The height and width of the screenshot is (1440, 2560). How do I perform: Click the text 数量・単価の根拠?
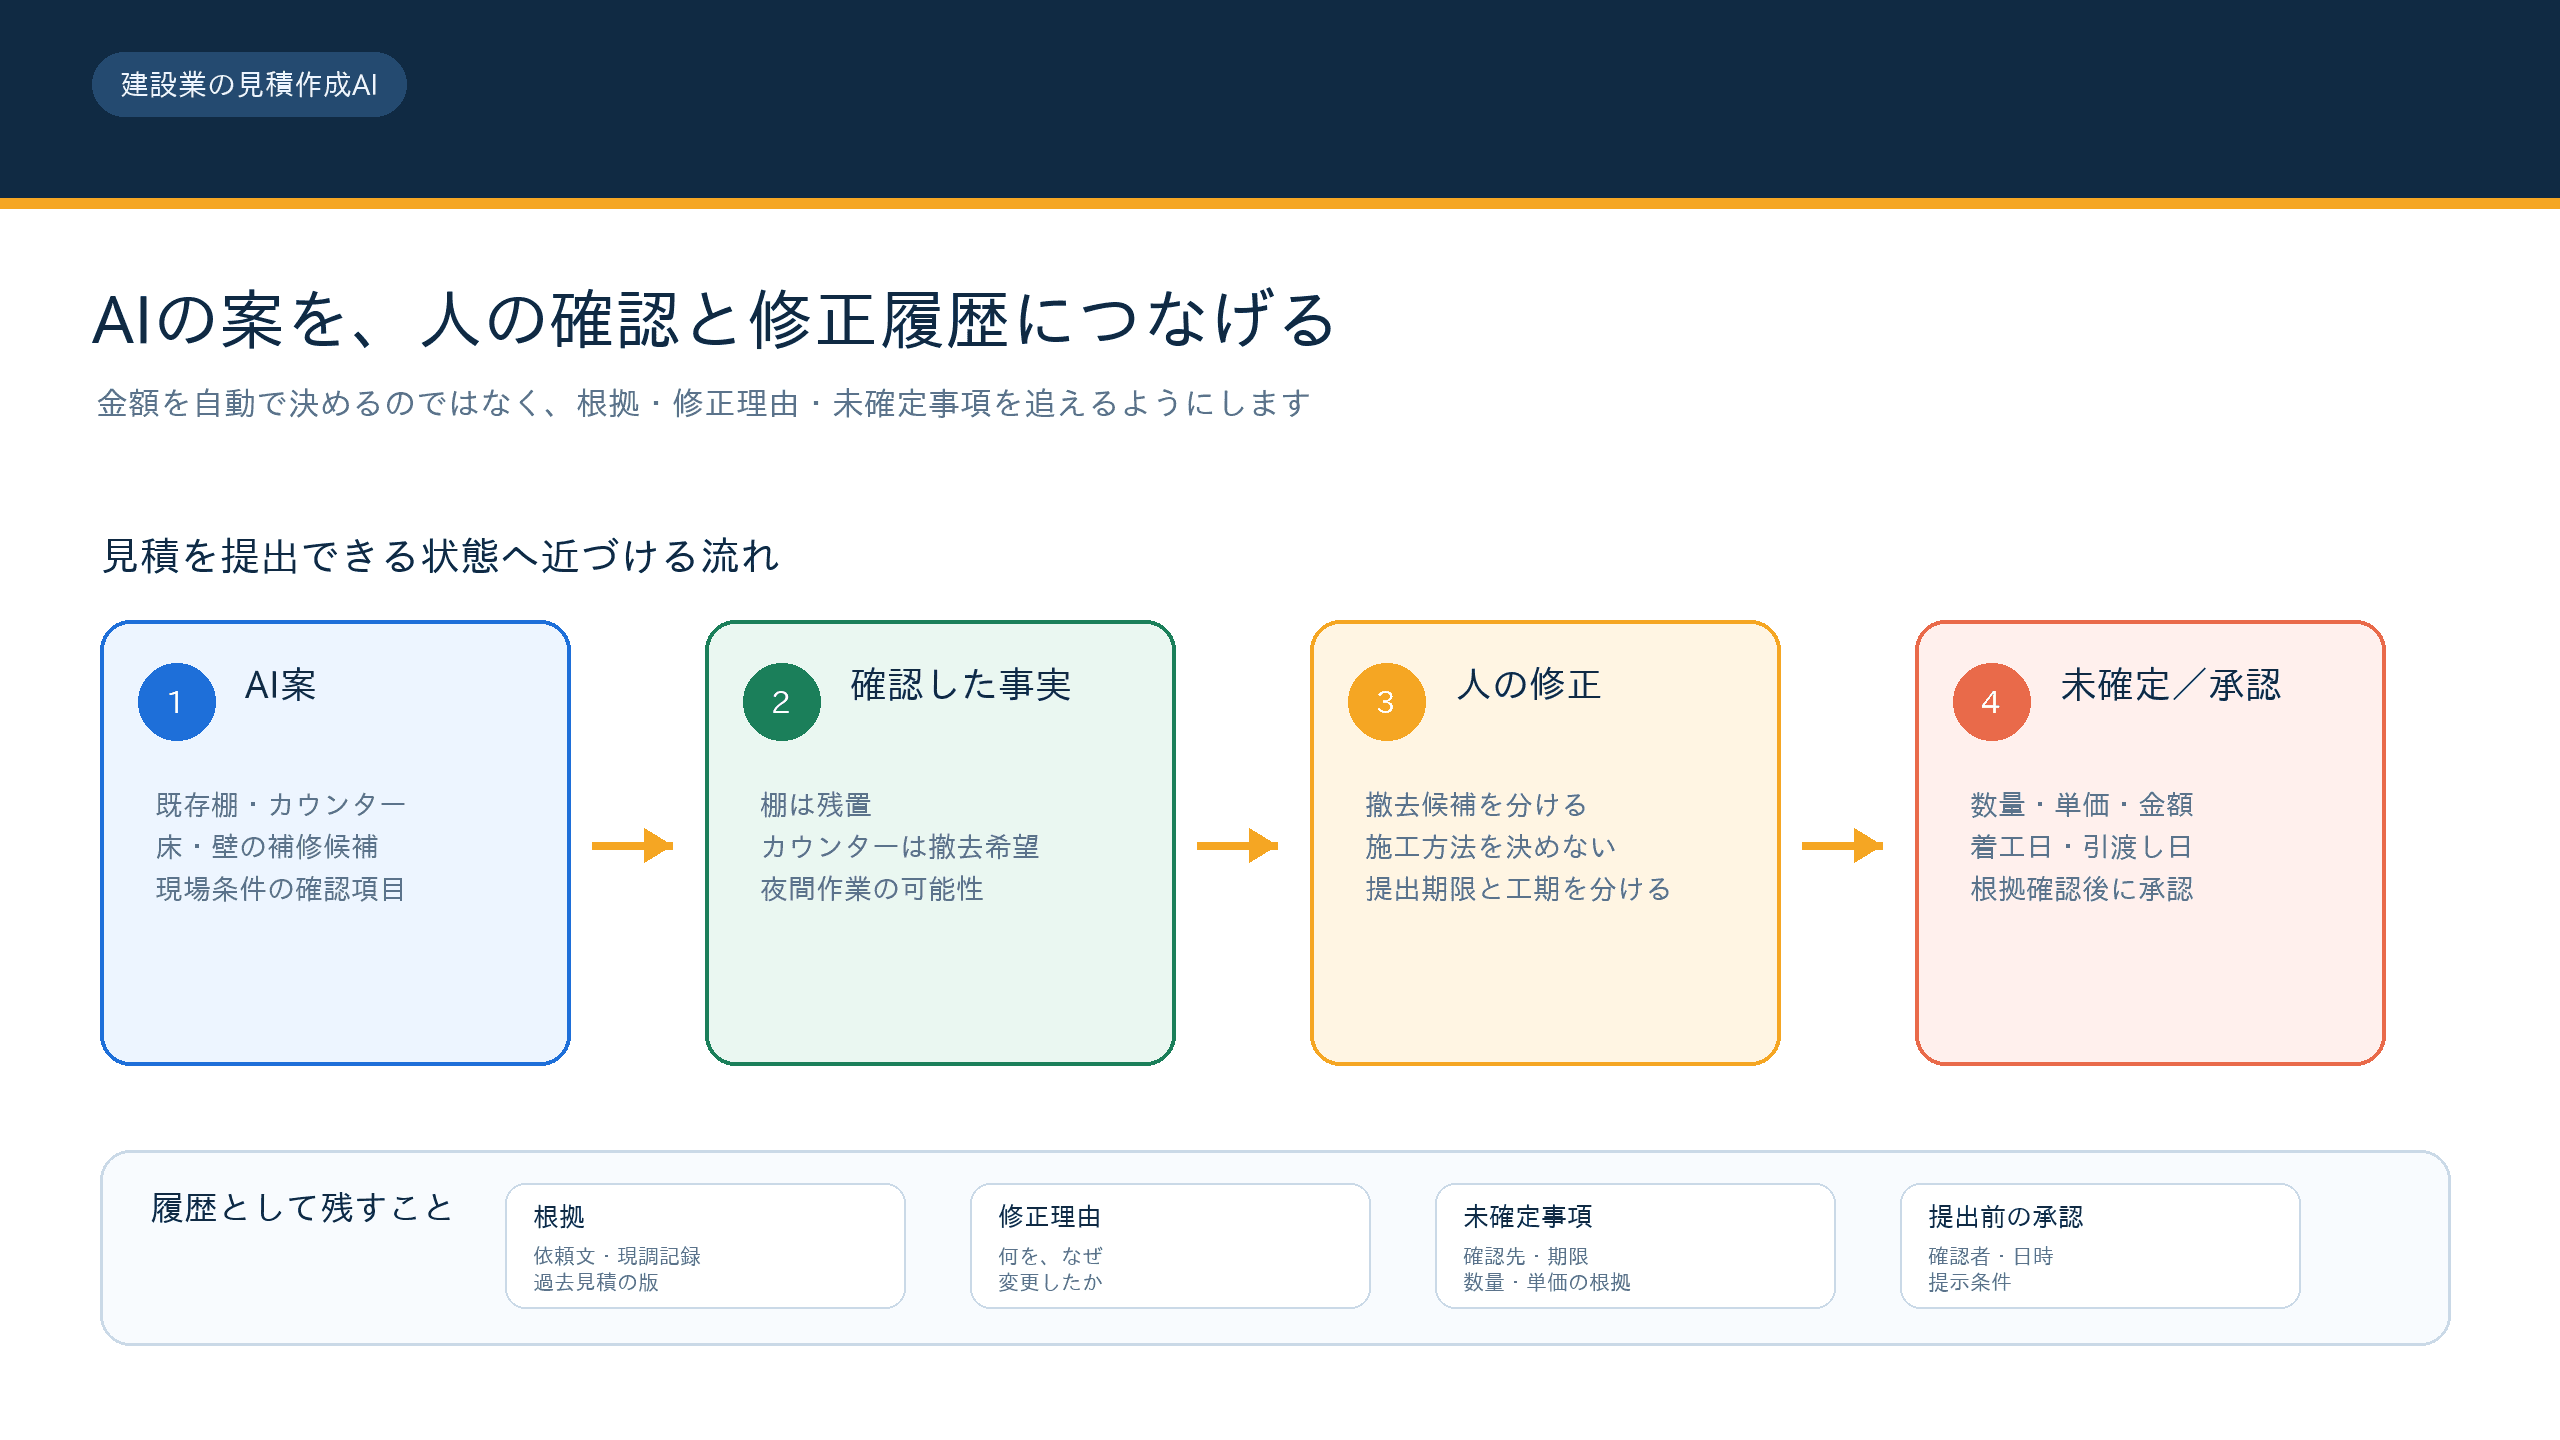click(1547, 1282)
